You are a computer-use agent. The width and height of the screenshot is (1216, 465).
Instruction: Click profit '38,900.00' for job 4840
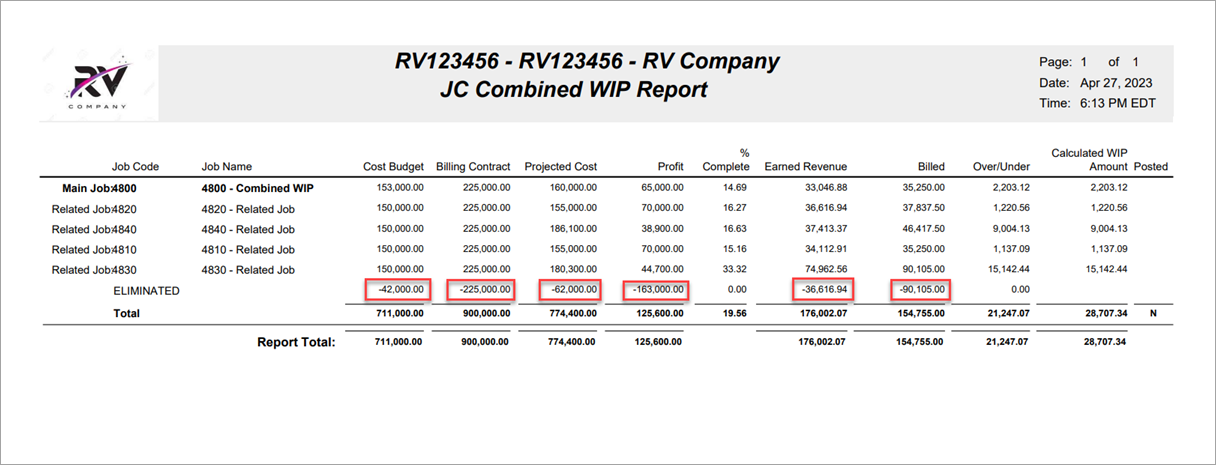point(663,229)
